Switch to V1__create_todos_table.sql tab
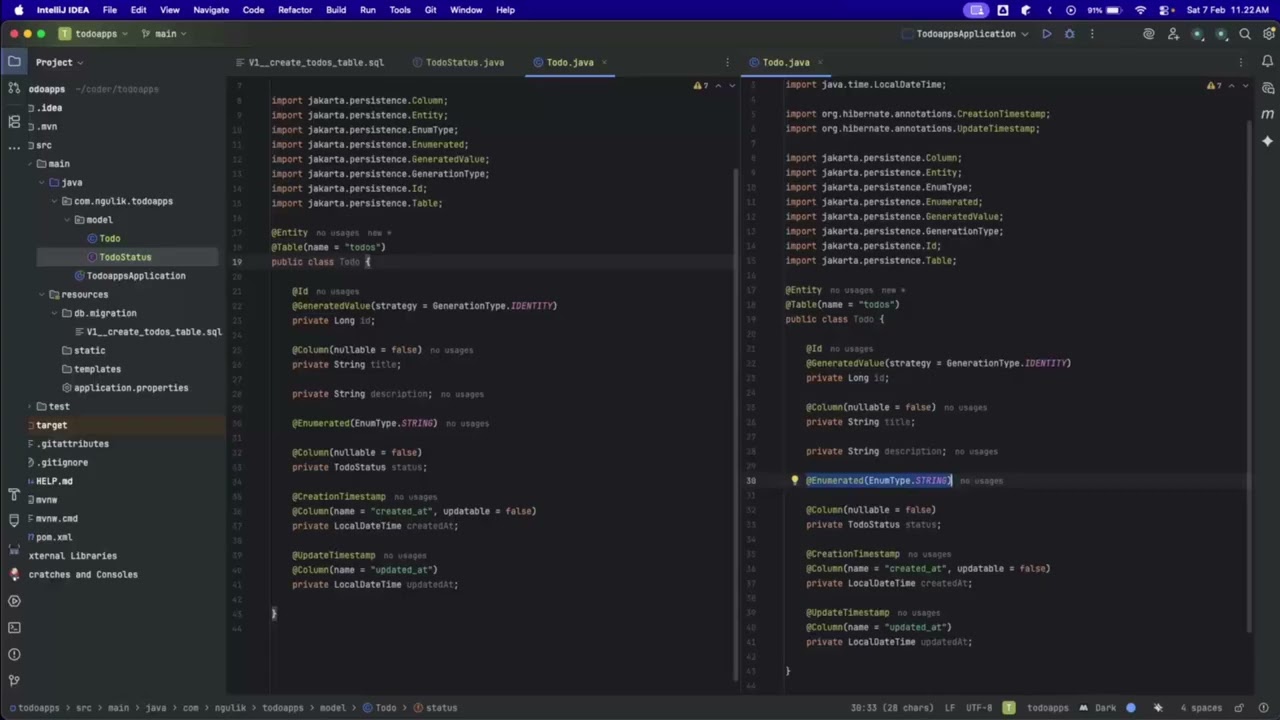 [309, 62]
